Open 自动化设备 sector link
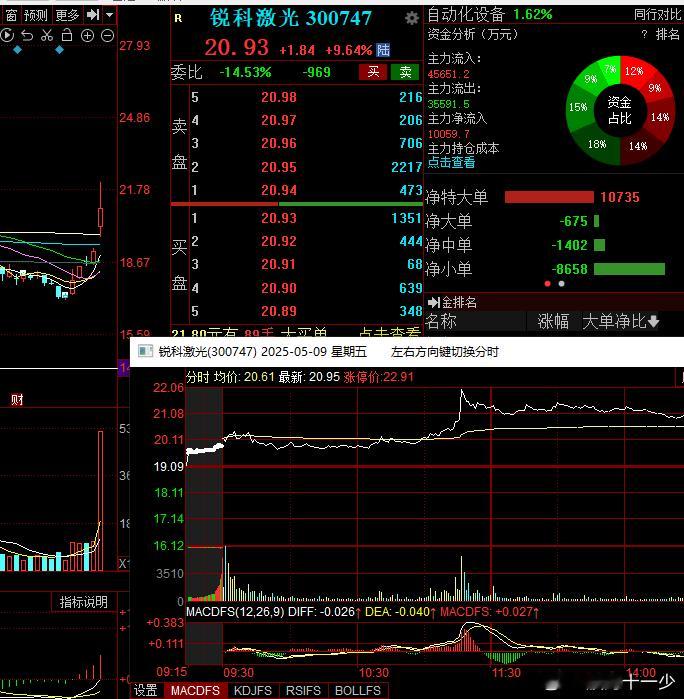This screenshot has width=684, height=699. pos(466,15)
